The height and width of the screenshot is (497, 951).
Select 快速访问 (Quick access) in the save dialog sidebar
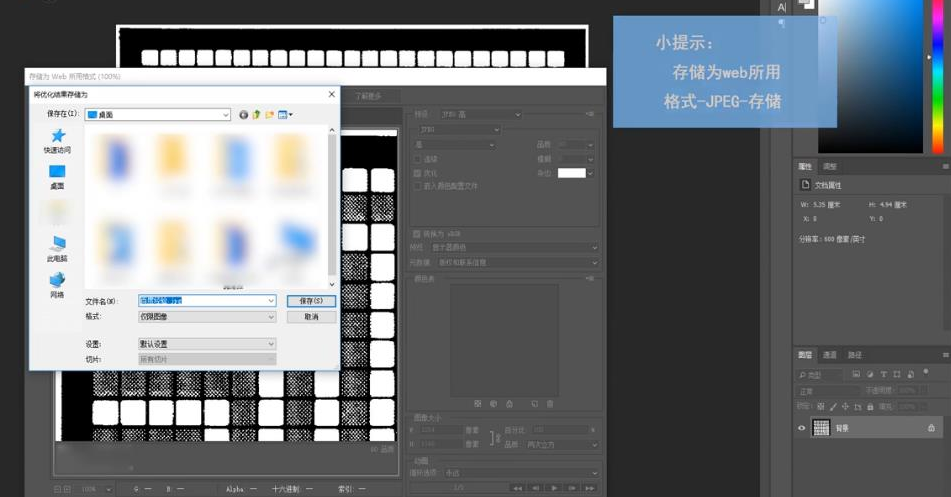pyautogui.click(x=57, y=141)
